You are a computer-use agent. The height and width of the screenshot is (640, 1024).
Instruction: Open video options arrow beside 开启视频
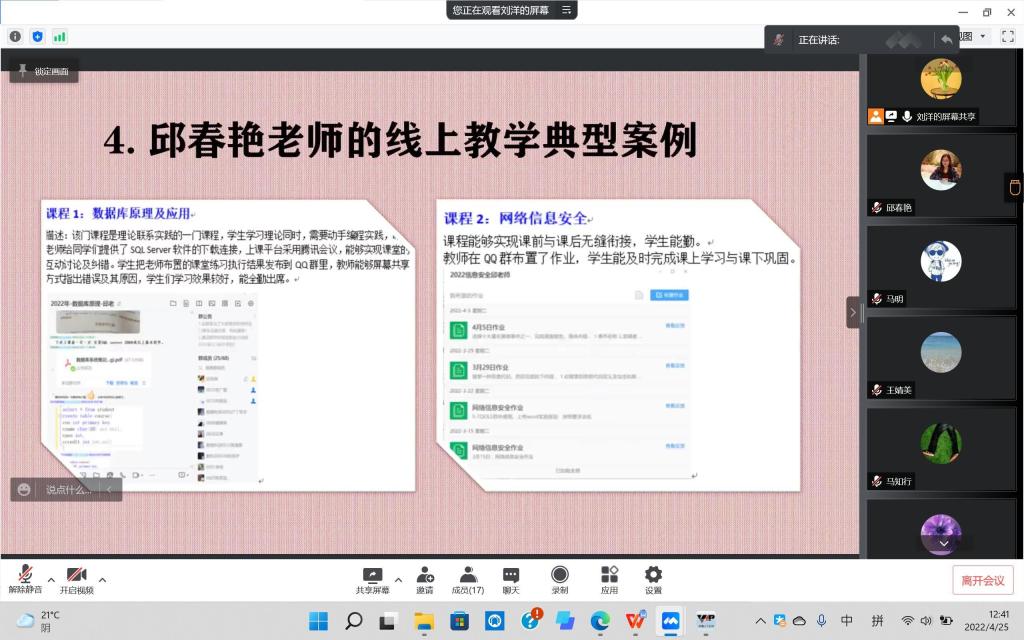click(x=102, y=579)
